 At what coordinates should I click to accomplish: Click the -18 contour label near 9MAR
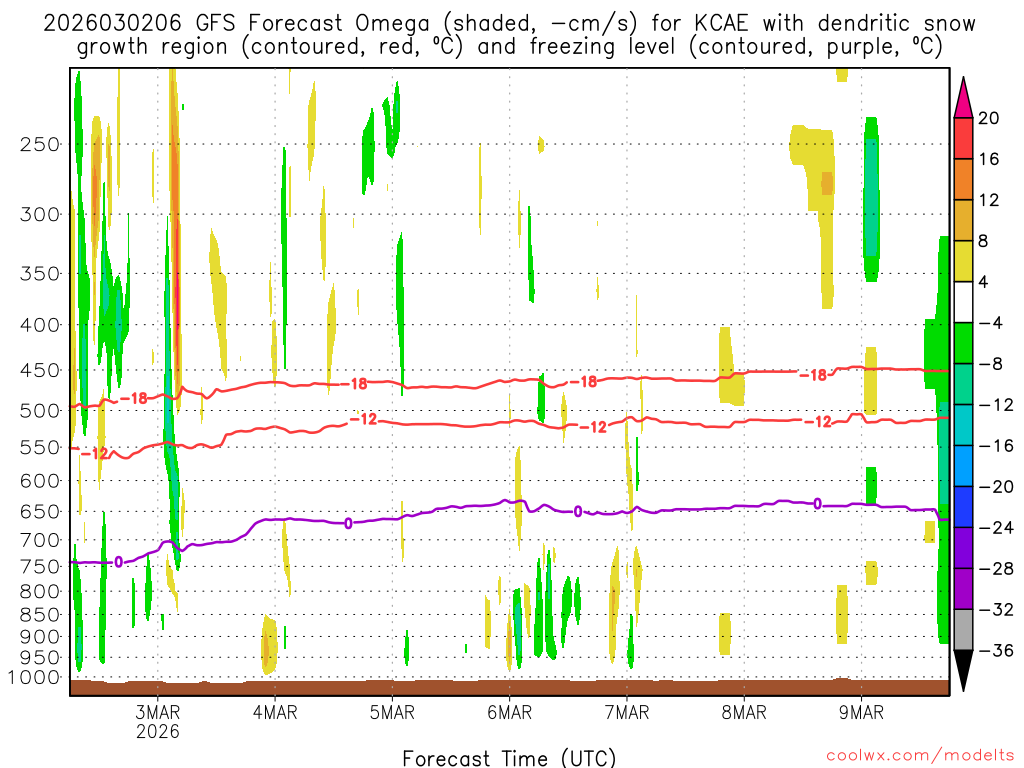coord(814,375)
